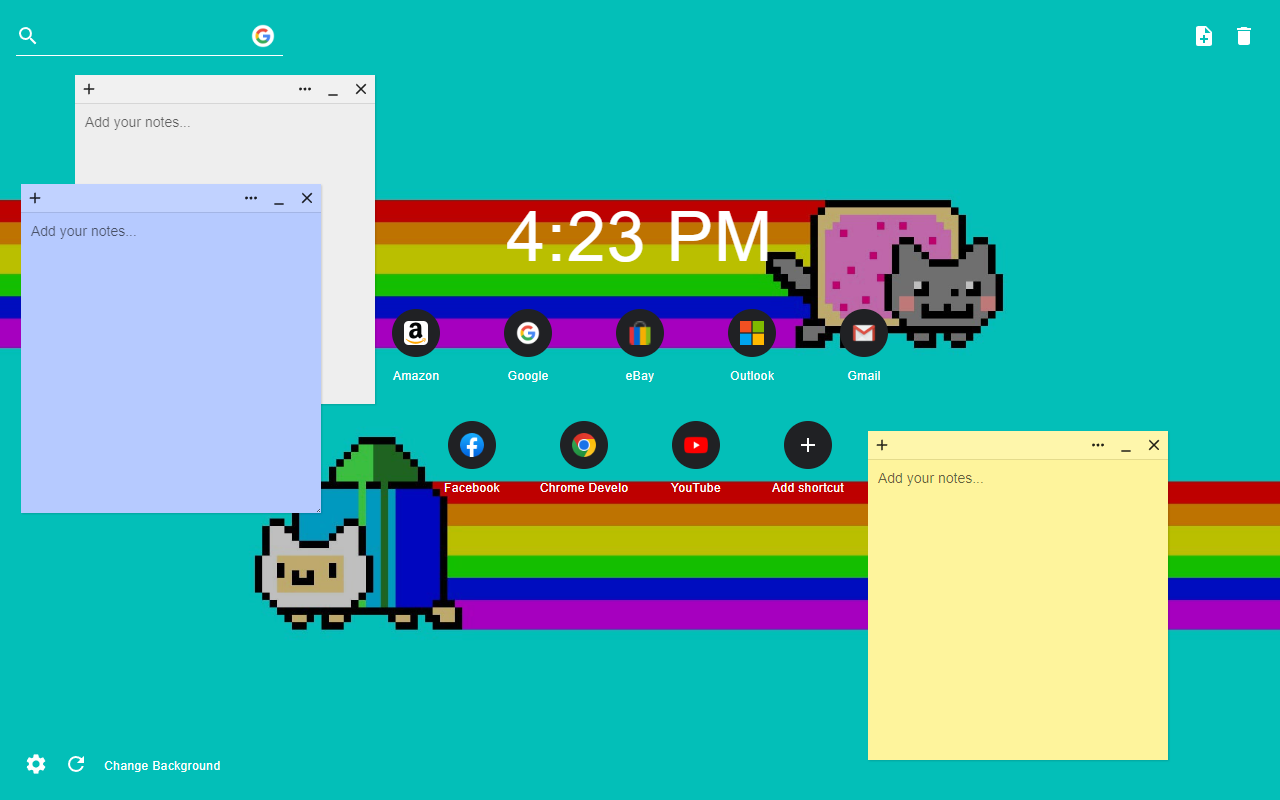The image size is (1280, 800).
Task: Close the blue sticky note
Action: (307, 198)
